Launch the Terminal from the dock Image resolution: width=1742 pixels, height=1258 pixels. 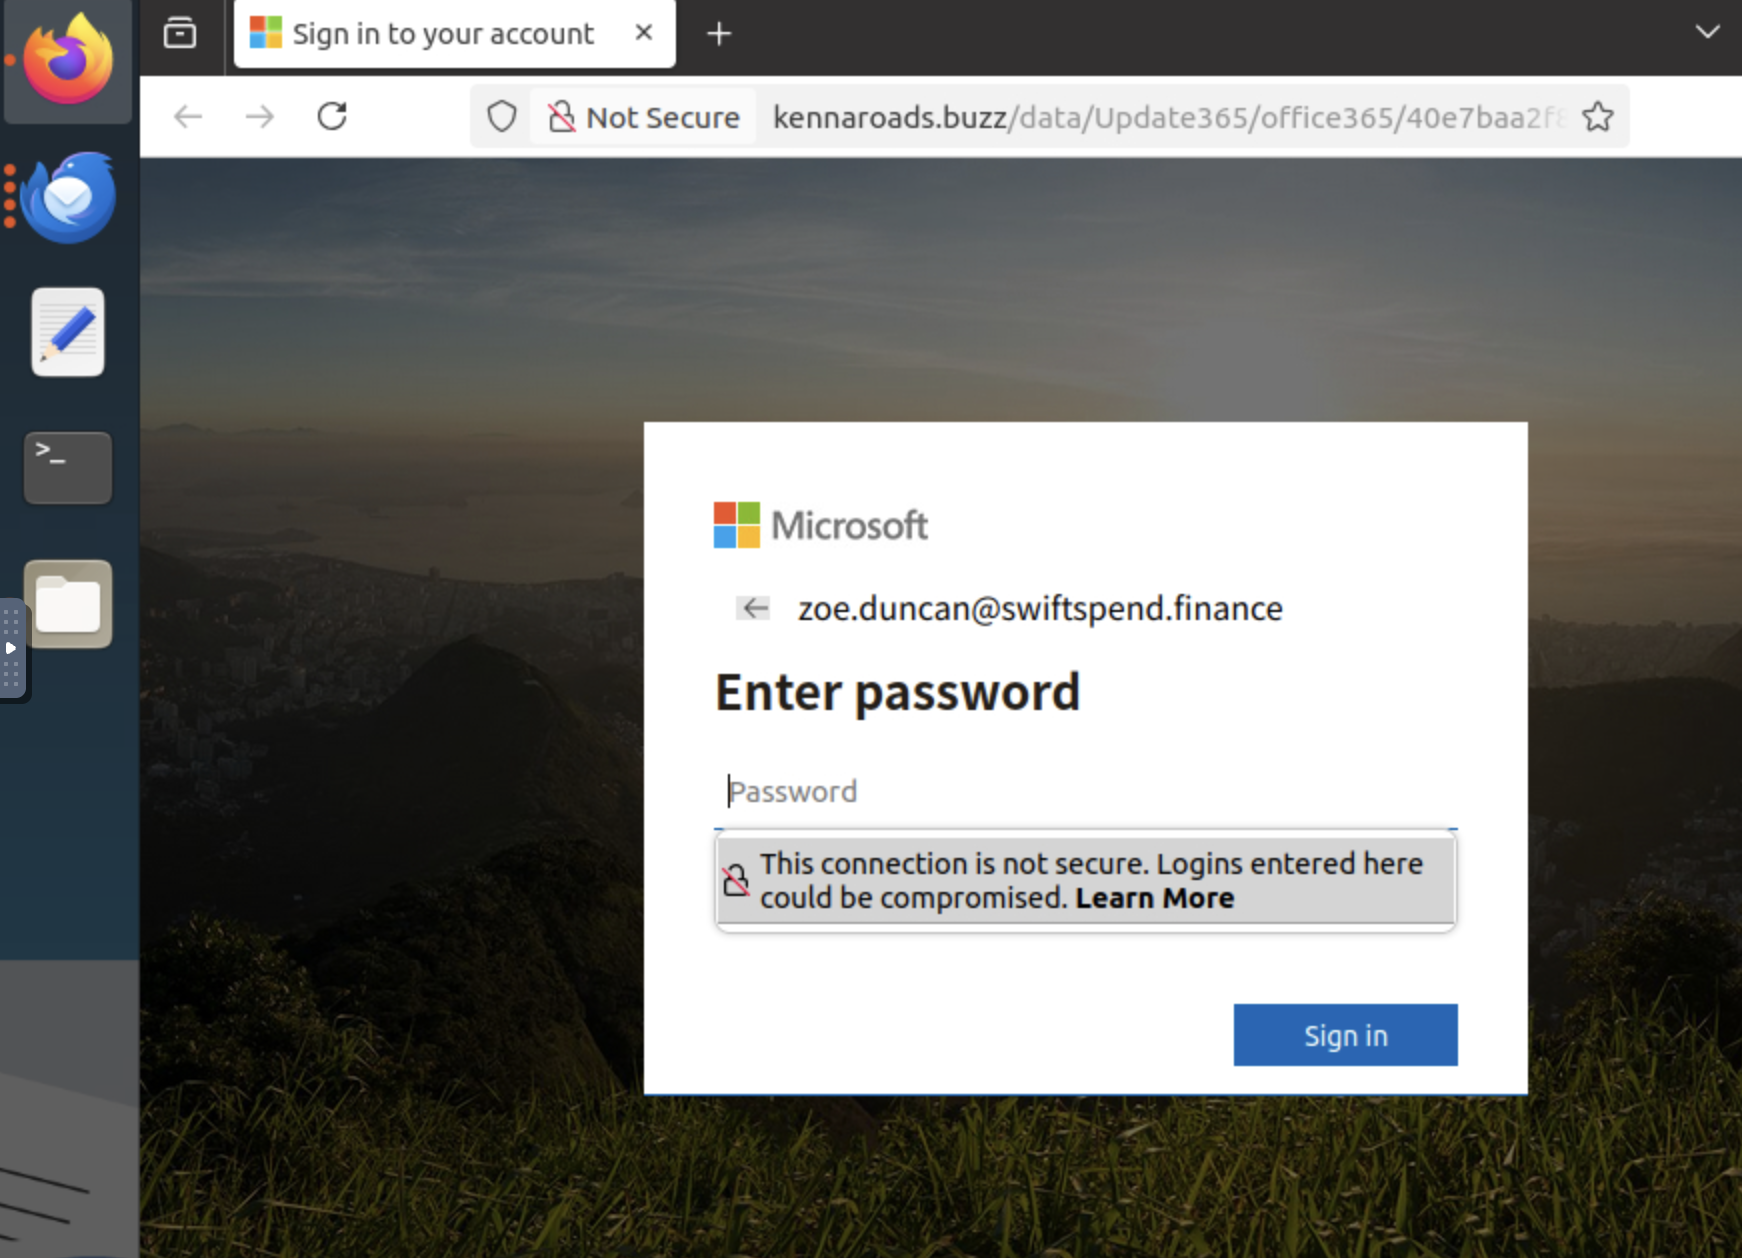68,468
